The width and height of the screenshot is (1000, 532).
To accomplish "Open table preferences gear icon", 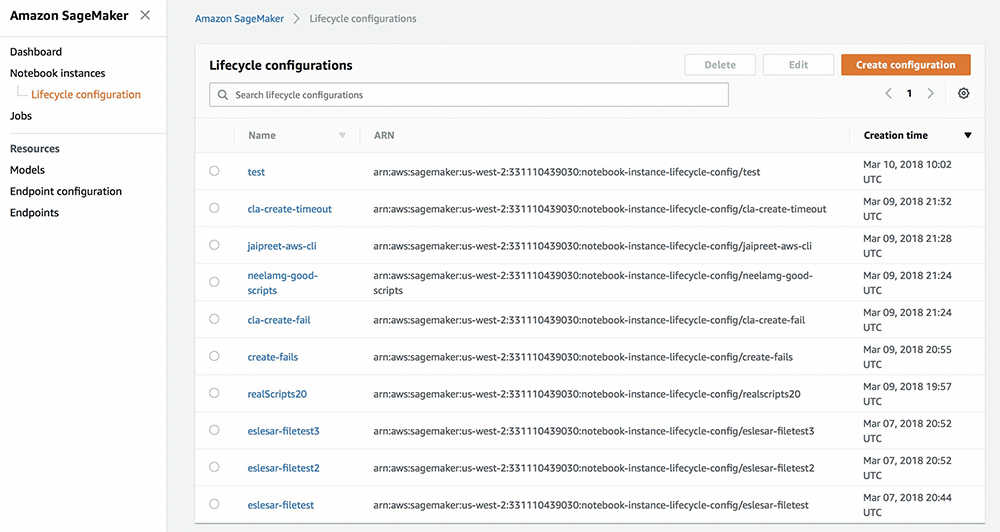I will [x=963, y=94].
